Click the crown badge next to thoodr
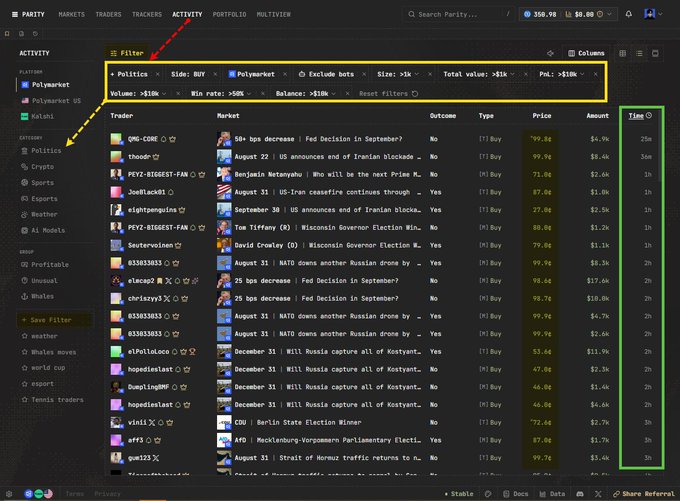This screenshot has height=501, width=680. pyautogui.click(x=156, y=157)
